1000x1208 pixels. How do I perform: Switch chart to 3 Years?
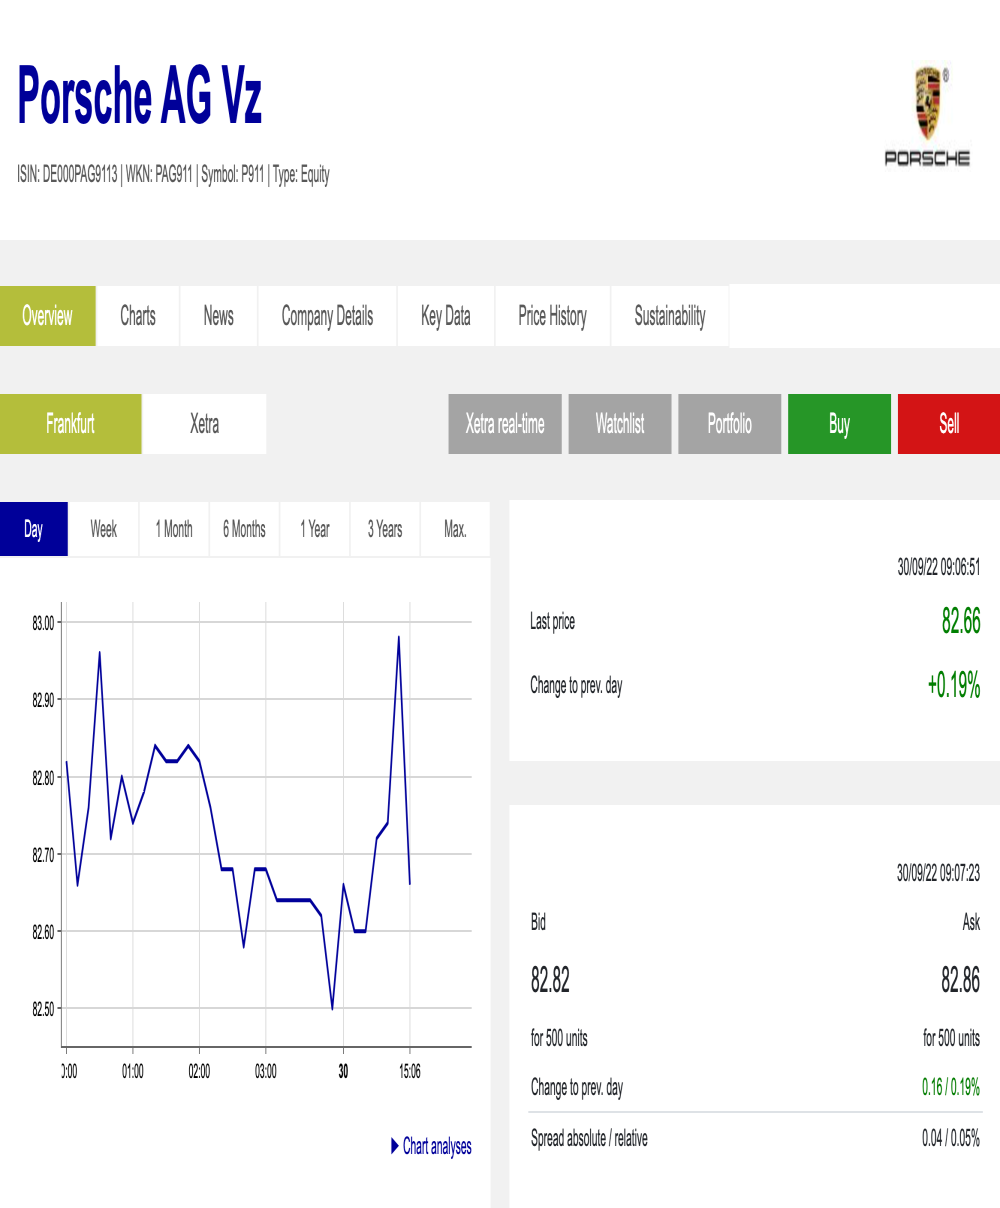coord(385,529)
